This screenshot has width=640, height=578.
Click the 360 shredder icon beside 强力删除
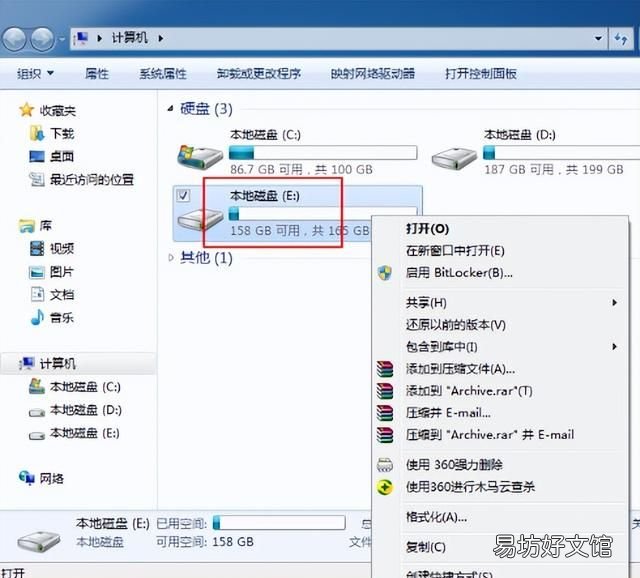tap(385, 465)
